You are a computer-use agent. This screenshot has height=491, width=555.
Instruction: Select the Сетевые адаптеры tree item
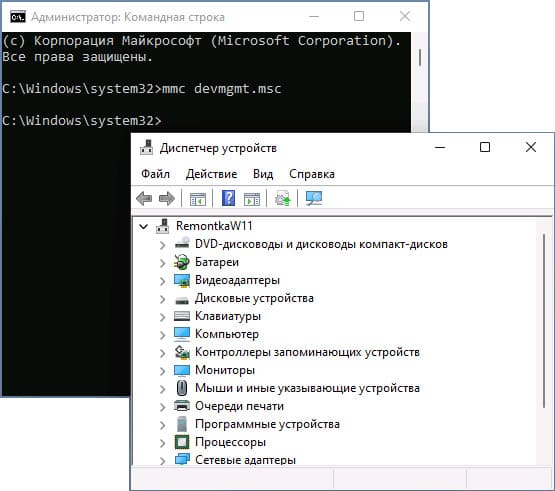(x=245, y=460)
